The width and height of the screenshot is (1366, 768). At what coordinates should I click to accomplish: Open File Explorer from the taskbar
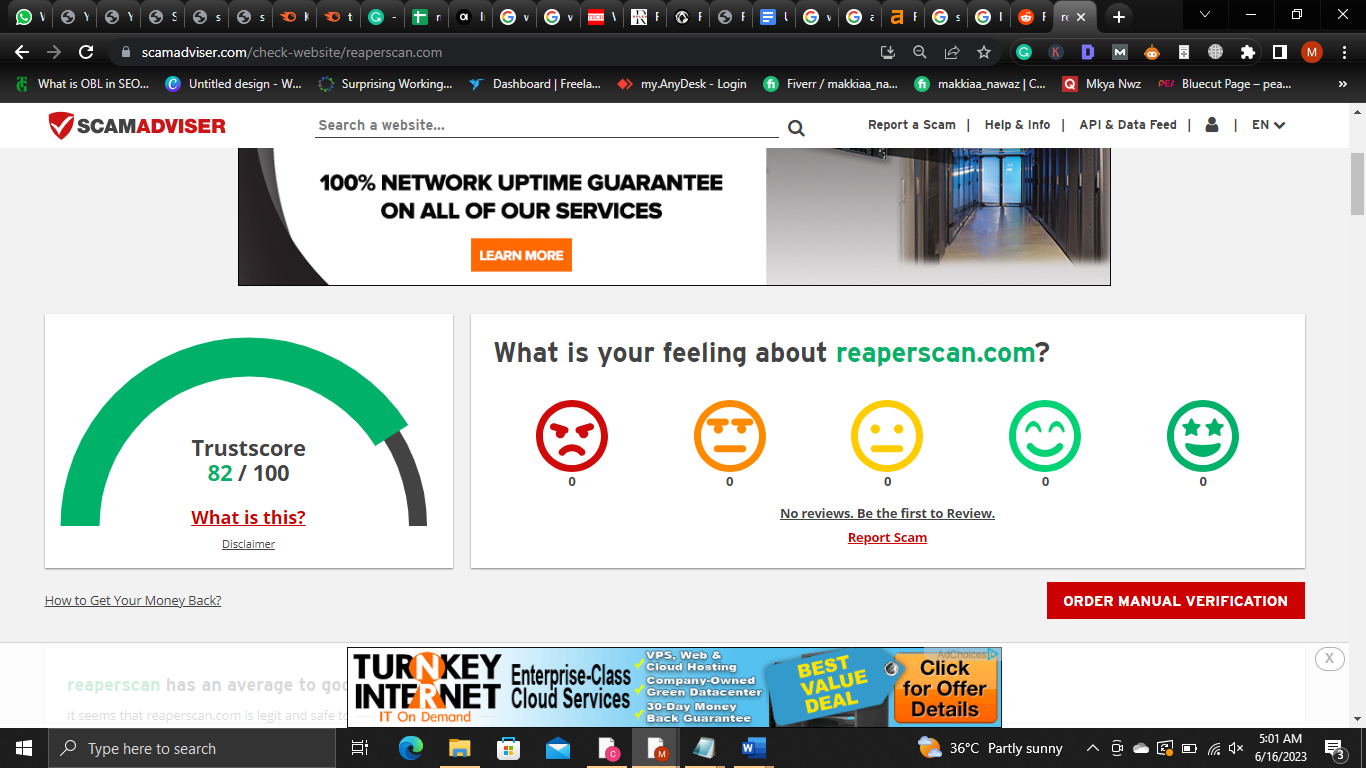(459, 748)
